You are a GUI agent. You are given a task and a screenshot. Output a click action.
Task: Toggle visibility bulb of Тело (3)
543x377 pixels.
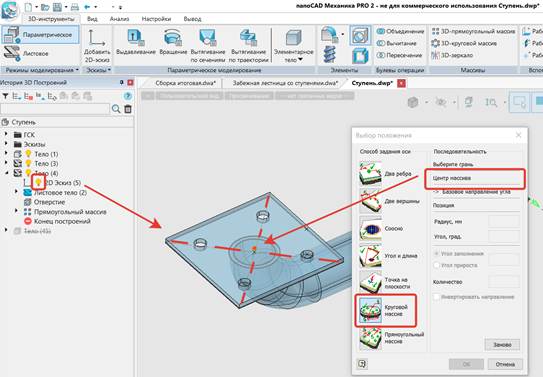pyautogui.click(x=28, y=163)
